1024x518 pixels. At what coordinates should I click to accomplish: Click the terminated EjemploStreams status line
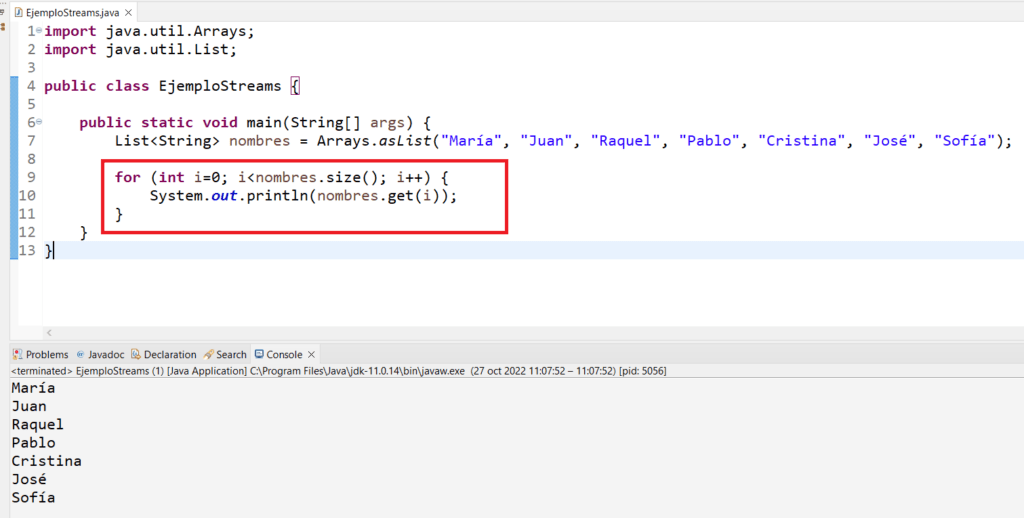(338, 371)
